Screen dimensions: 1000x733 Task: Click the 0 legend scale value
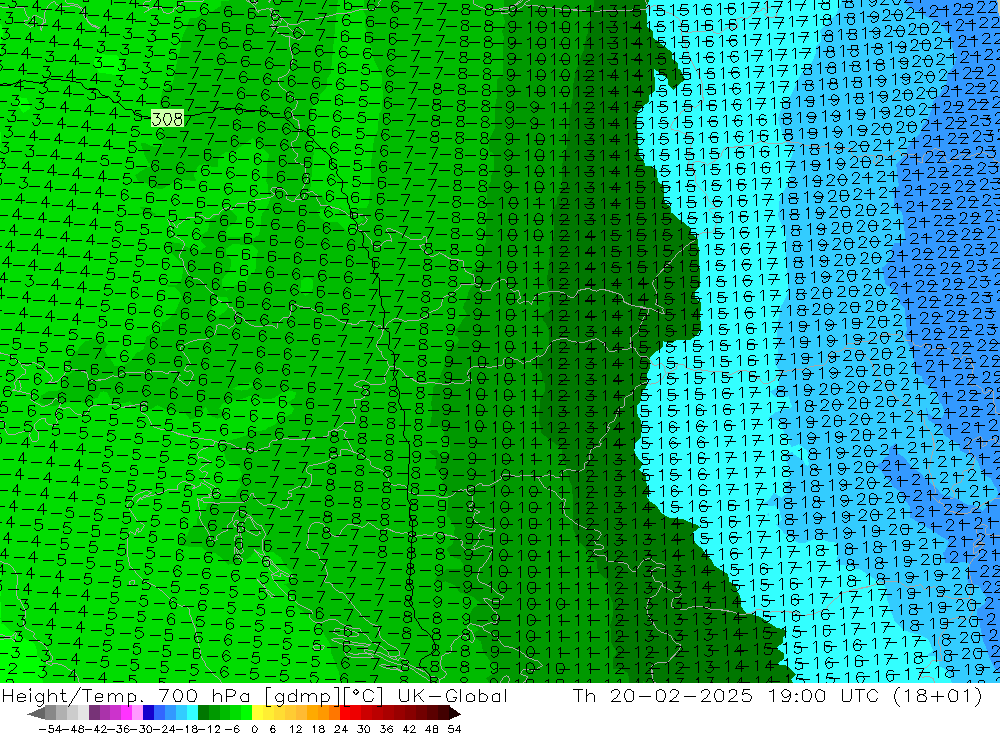pyautogui.click(x=254, y=729)
